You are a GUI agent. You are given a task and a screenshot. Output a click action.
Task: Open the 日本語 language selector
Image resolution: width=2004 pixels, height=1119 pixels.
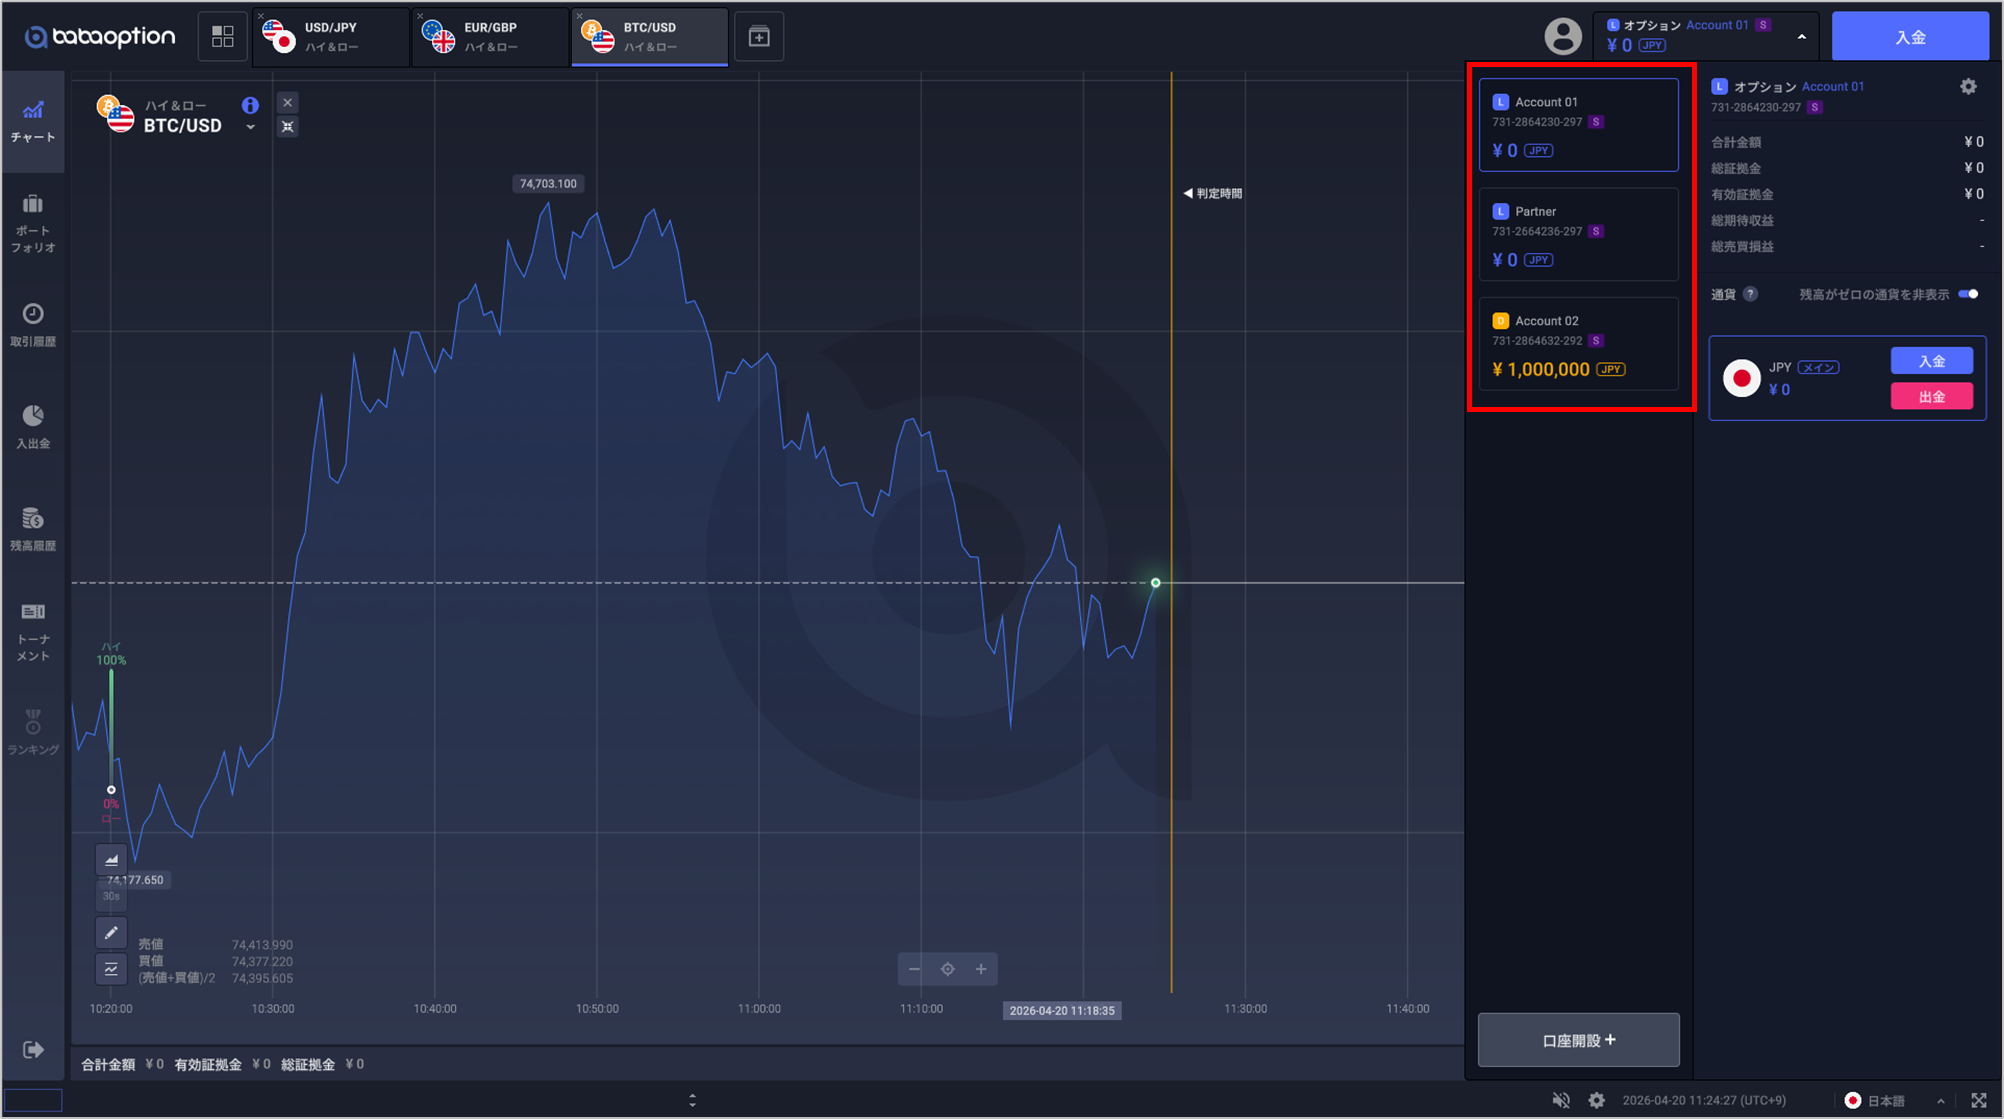point(1886,1100)
